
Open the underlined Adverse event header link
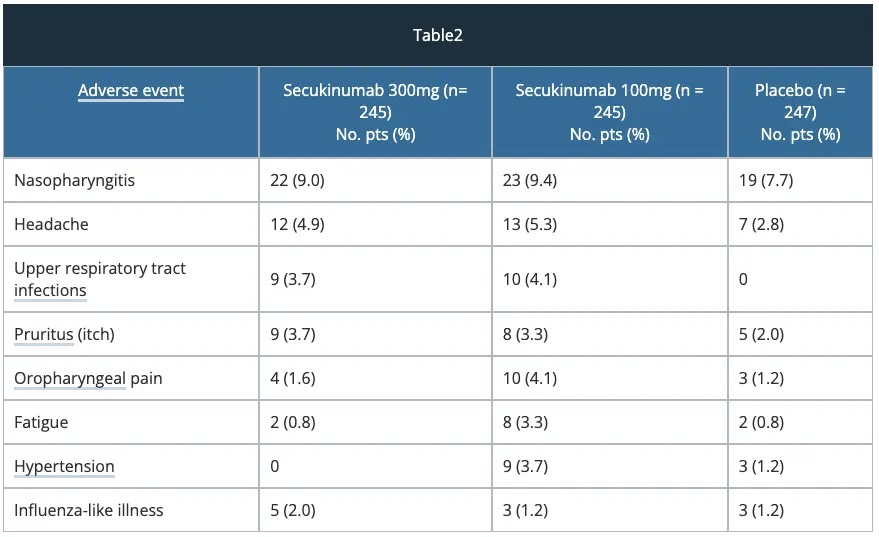[x=131, y=90]
